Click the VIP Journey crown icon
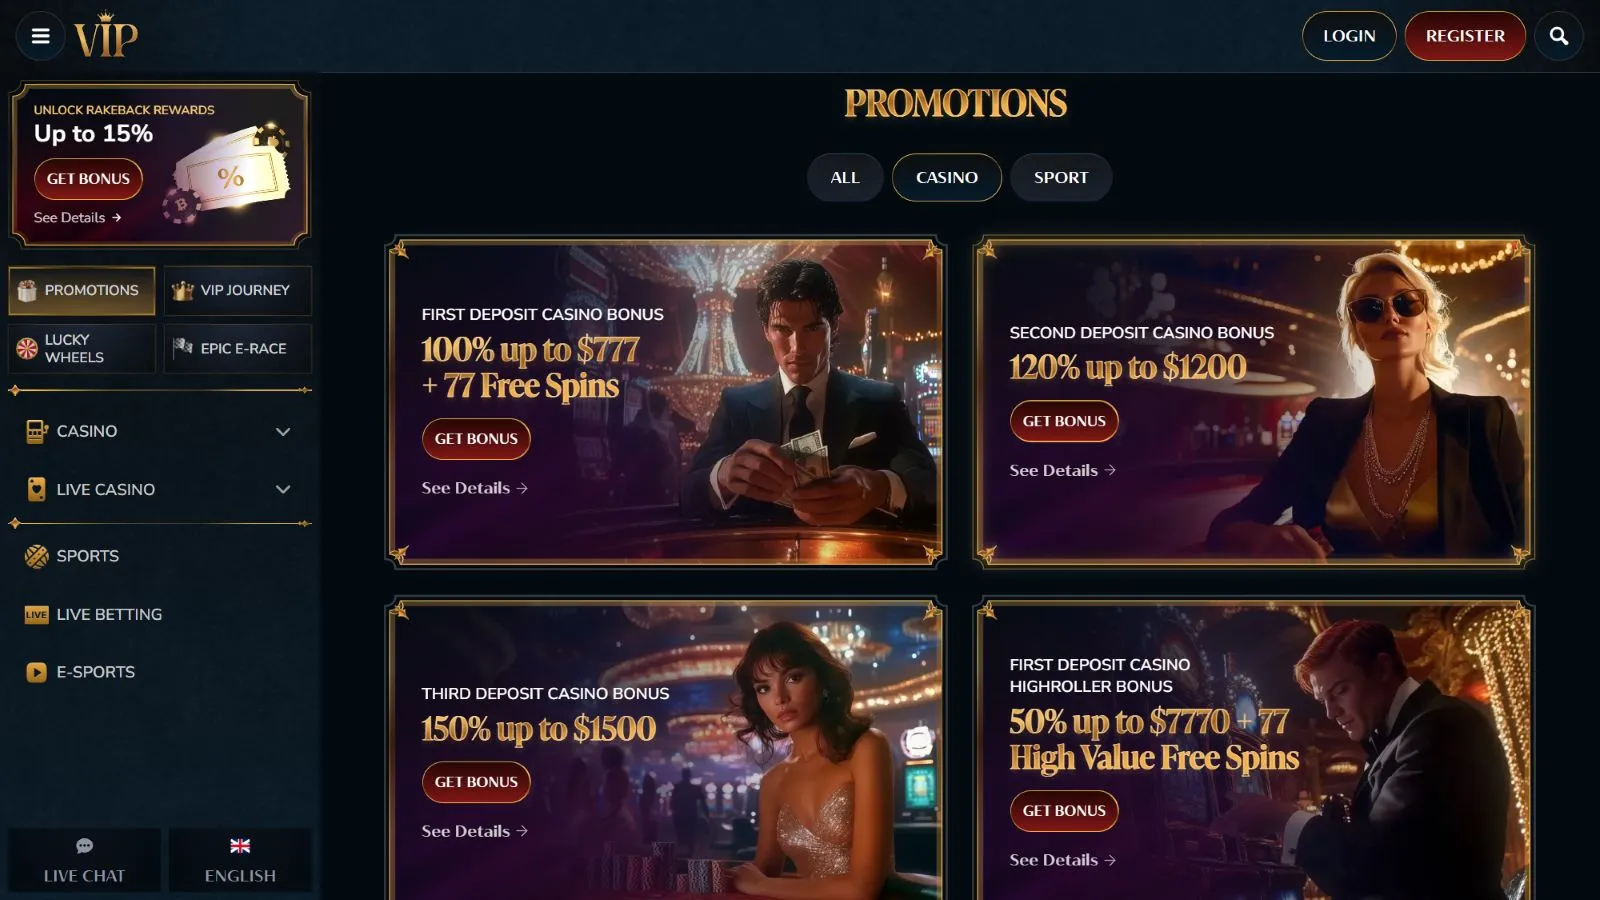Screen dimensions: 1600x900 point(182,290)
